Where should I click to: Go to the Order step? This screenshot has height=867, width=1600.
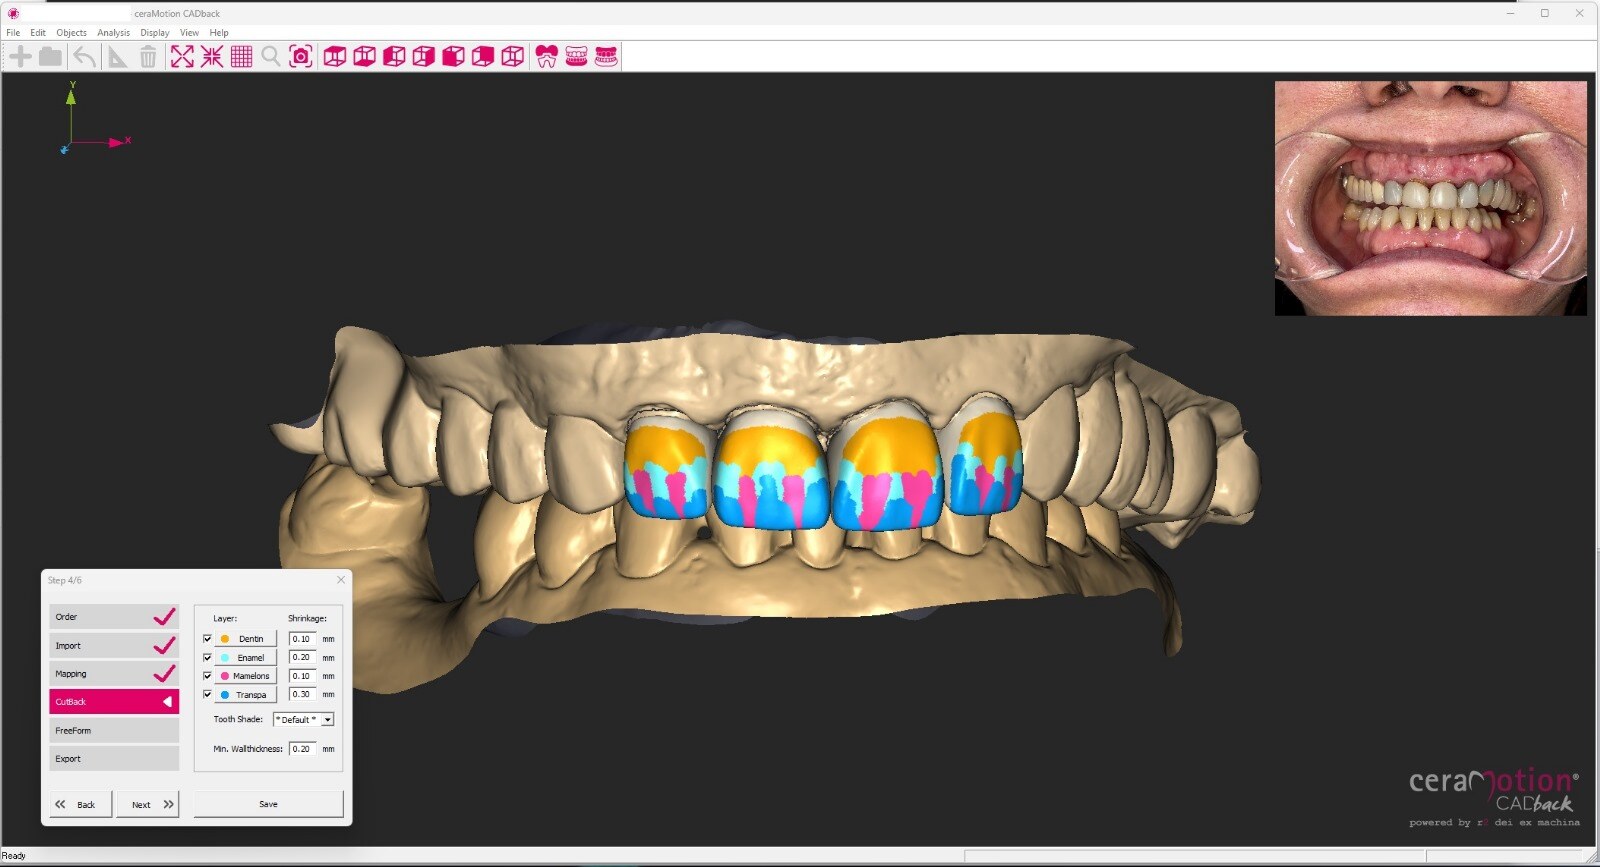[114, 617]
